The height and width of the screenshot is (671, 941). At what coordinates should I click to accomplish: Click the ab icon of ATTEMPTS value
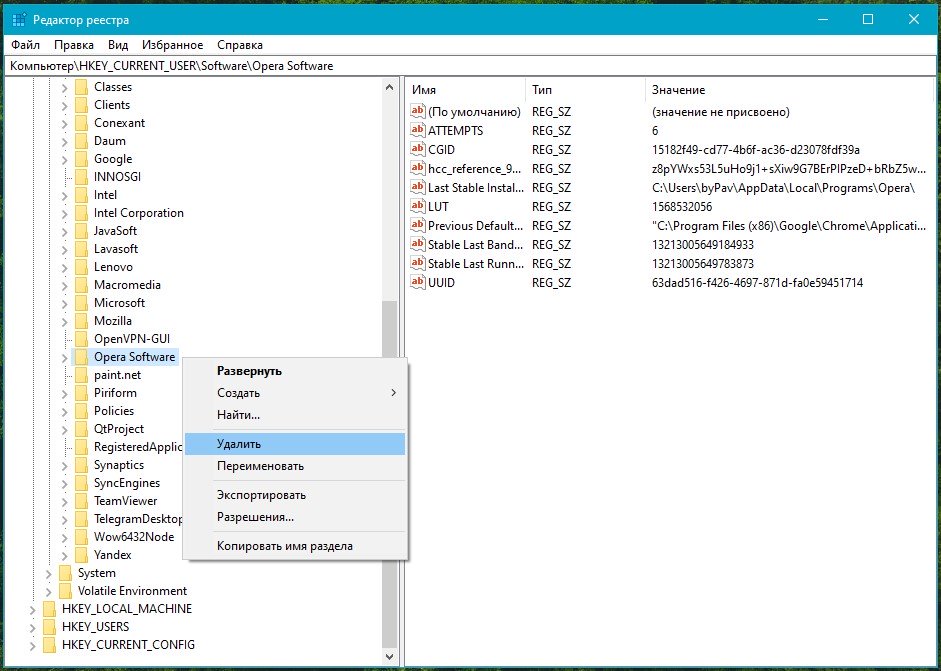tap(418, 130)
